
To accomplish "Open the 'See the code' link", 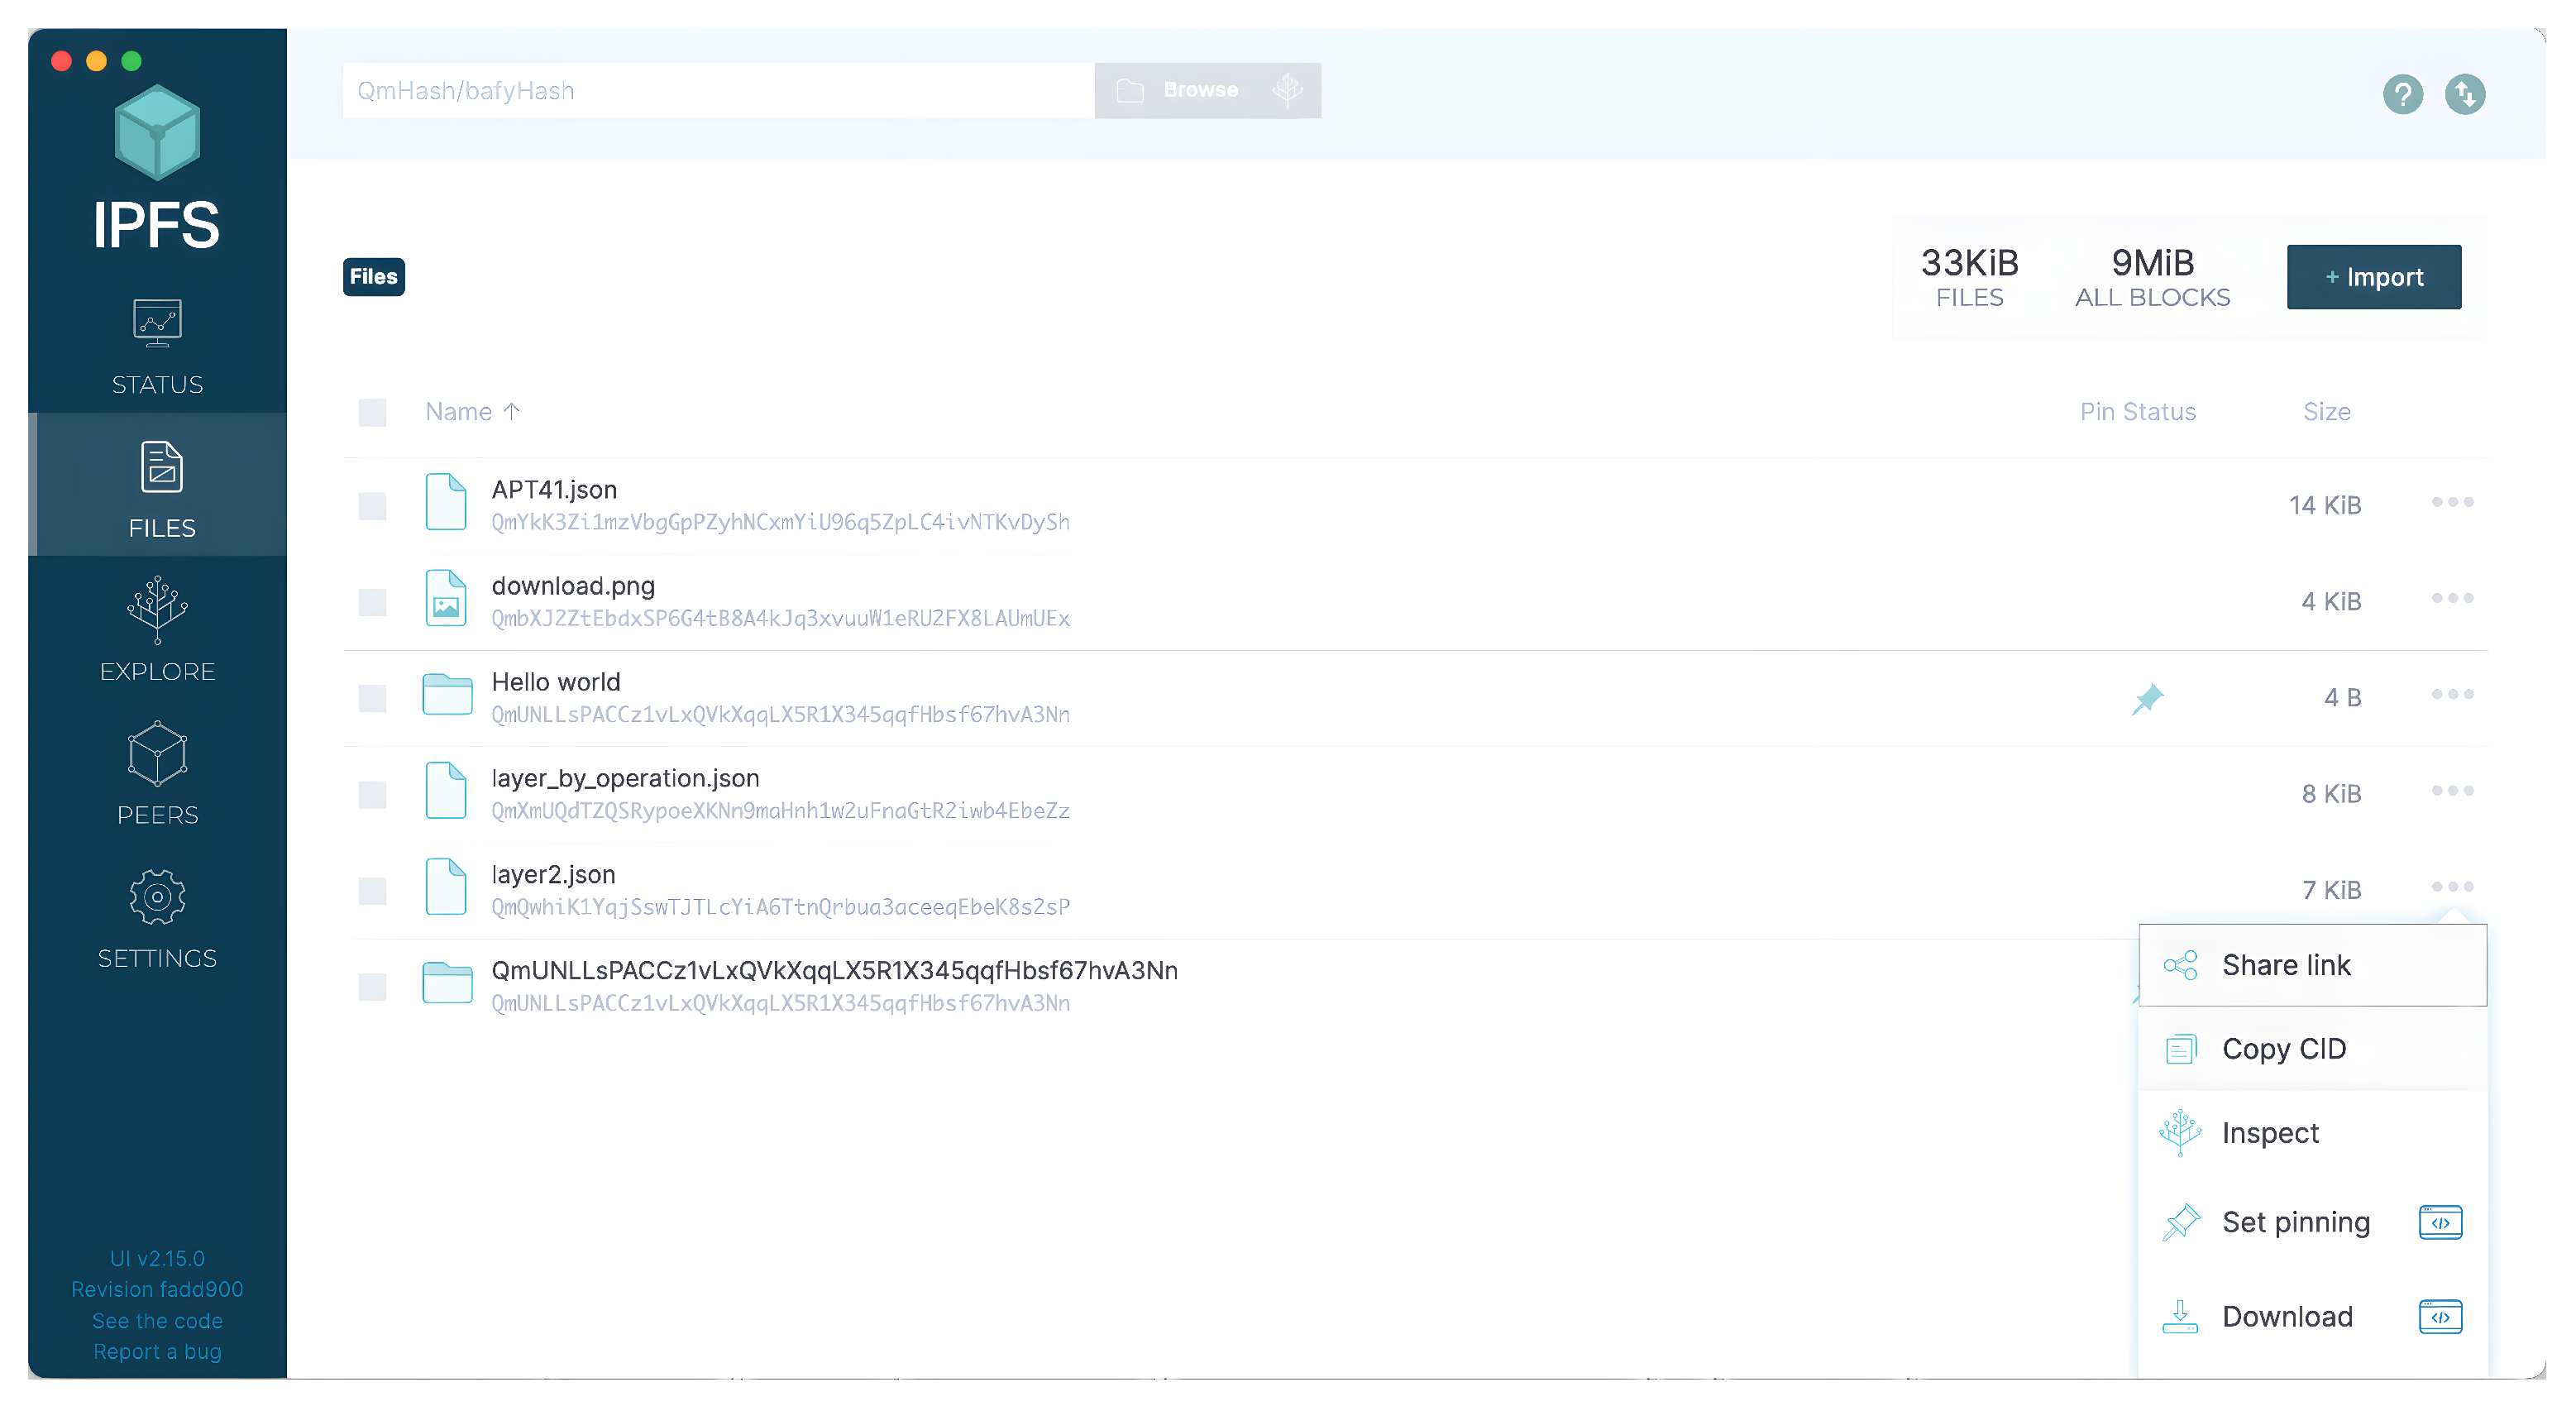I will click(x=157, y=1320).
